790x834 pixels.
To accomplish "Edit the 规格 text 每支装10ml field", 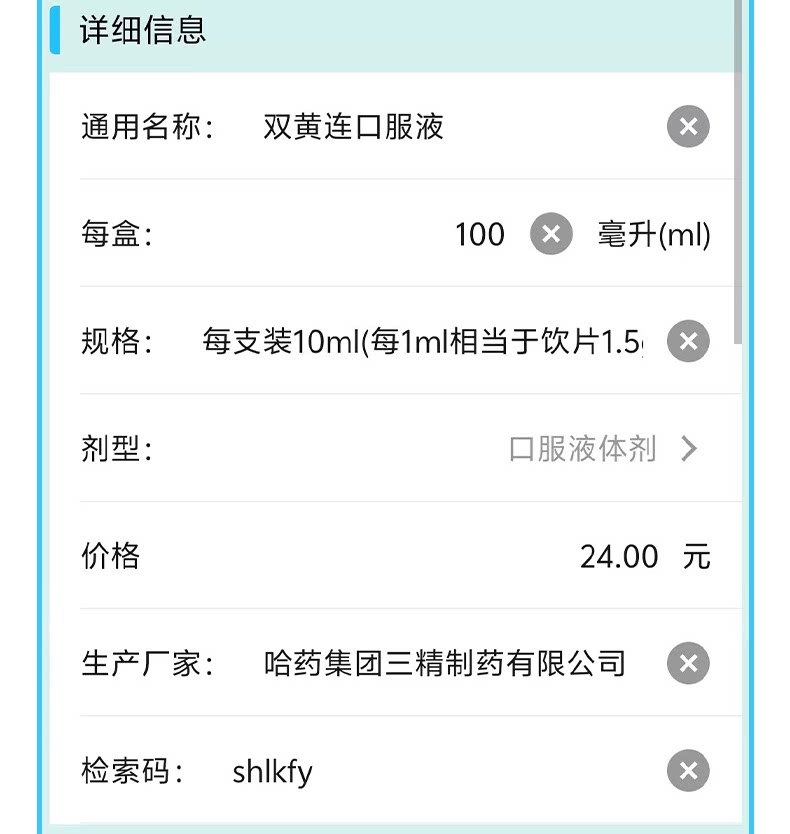I will pos(422,341).
